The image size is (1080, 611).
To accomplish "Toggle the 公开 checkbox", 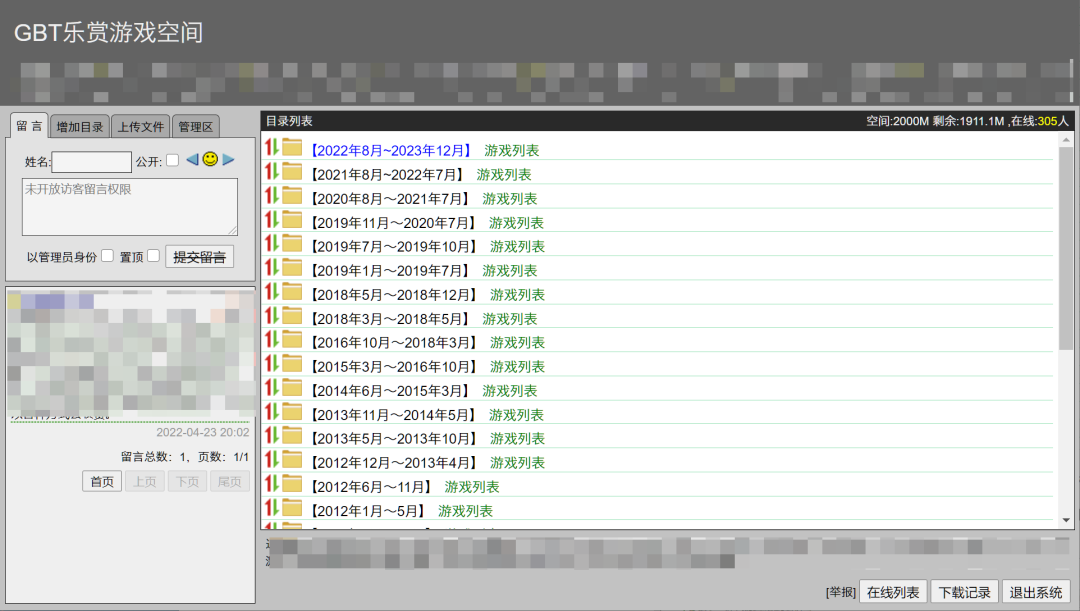I will pos(172,160).
